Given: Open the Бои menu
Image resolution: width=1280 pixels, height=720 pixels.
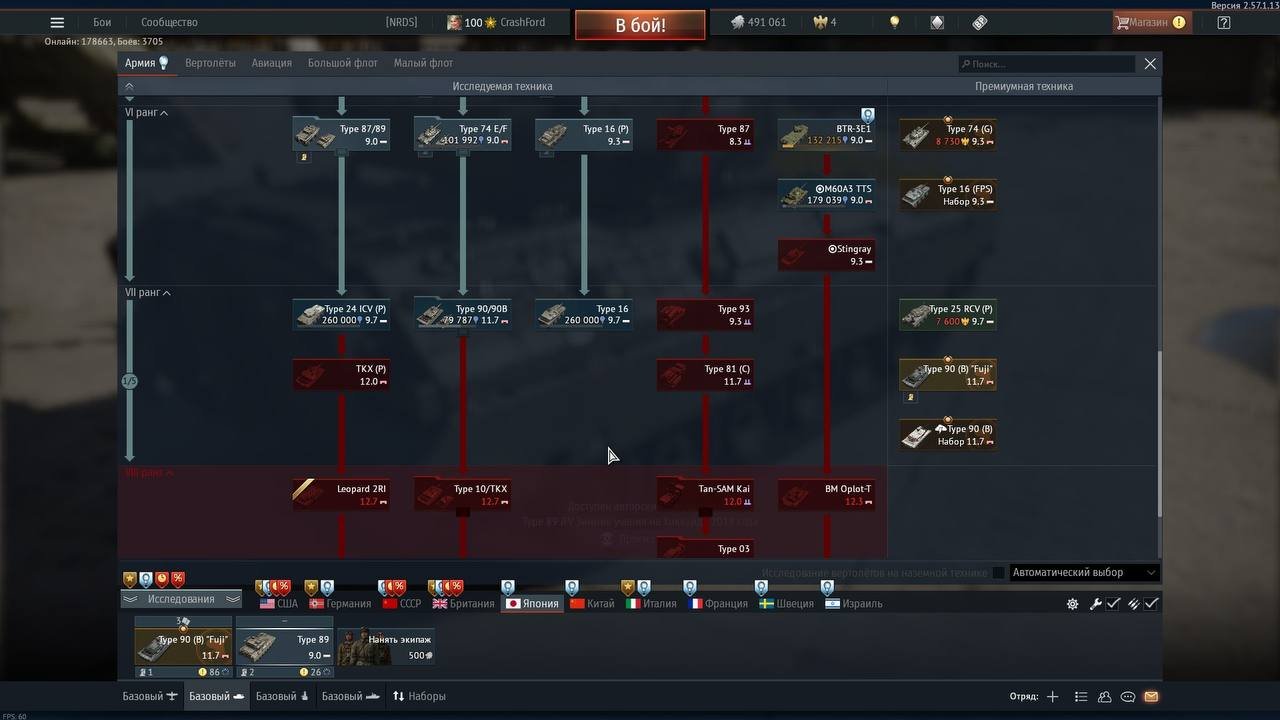Looking at the screenshot, I should click(x=102, y=22).
